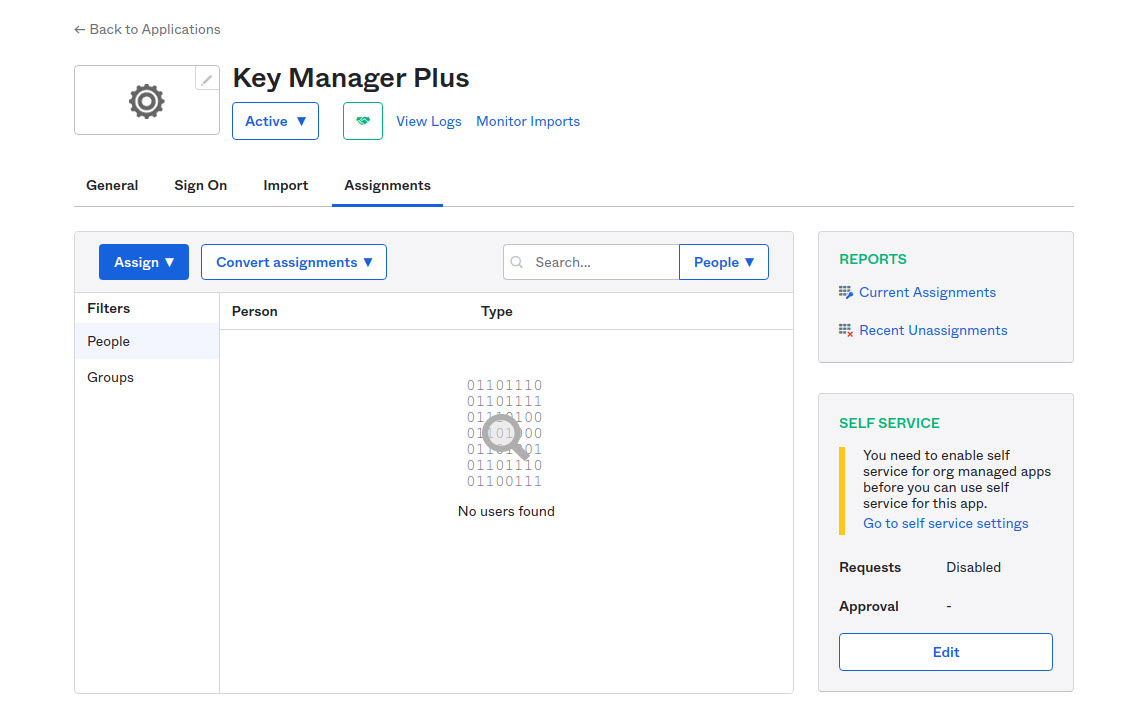The height and width of the screenshot is (725, 1129).
Task: Expand the Convert assignments dropdown
Action: [294, 262]
